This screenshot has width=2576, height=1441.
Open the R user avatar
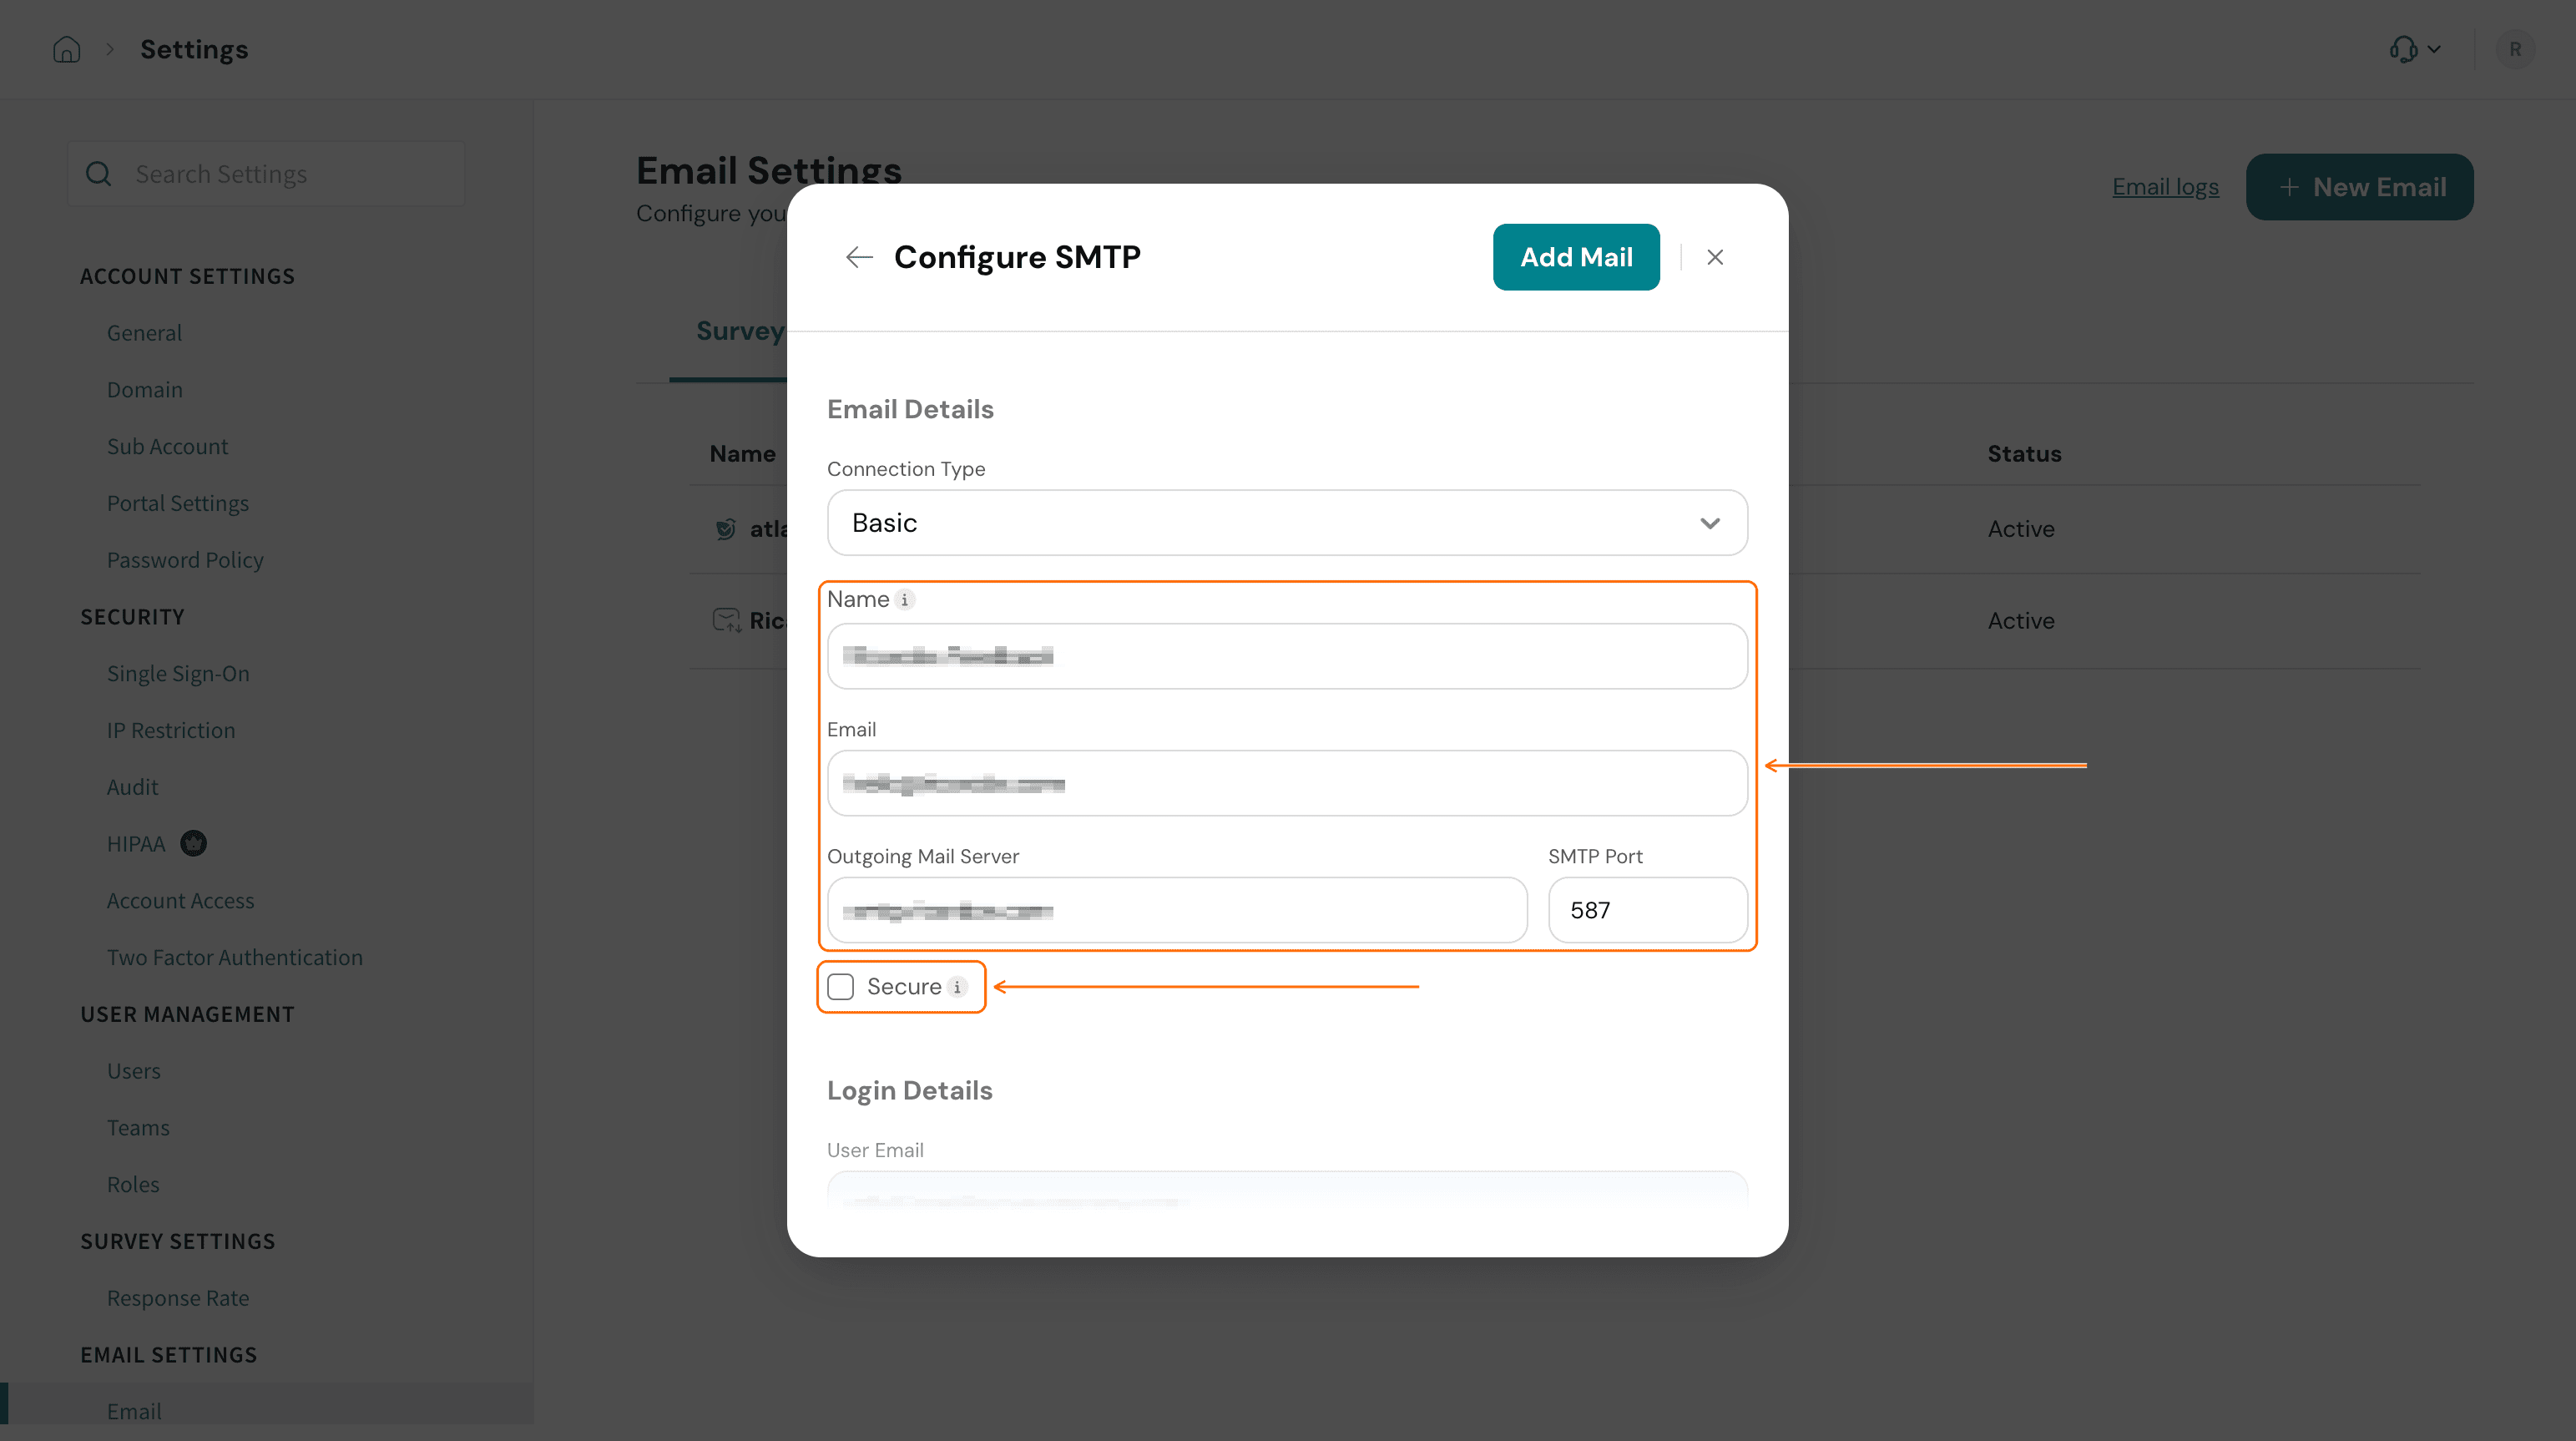(2515, 49)
